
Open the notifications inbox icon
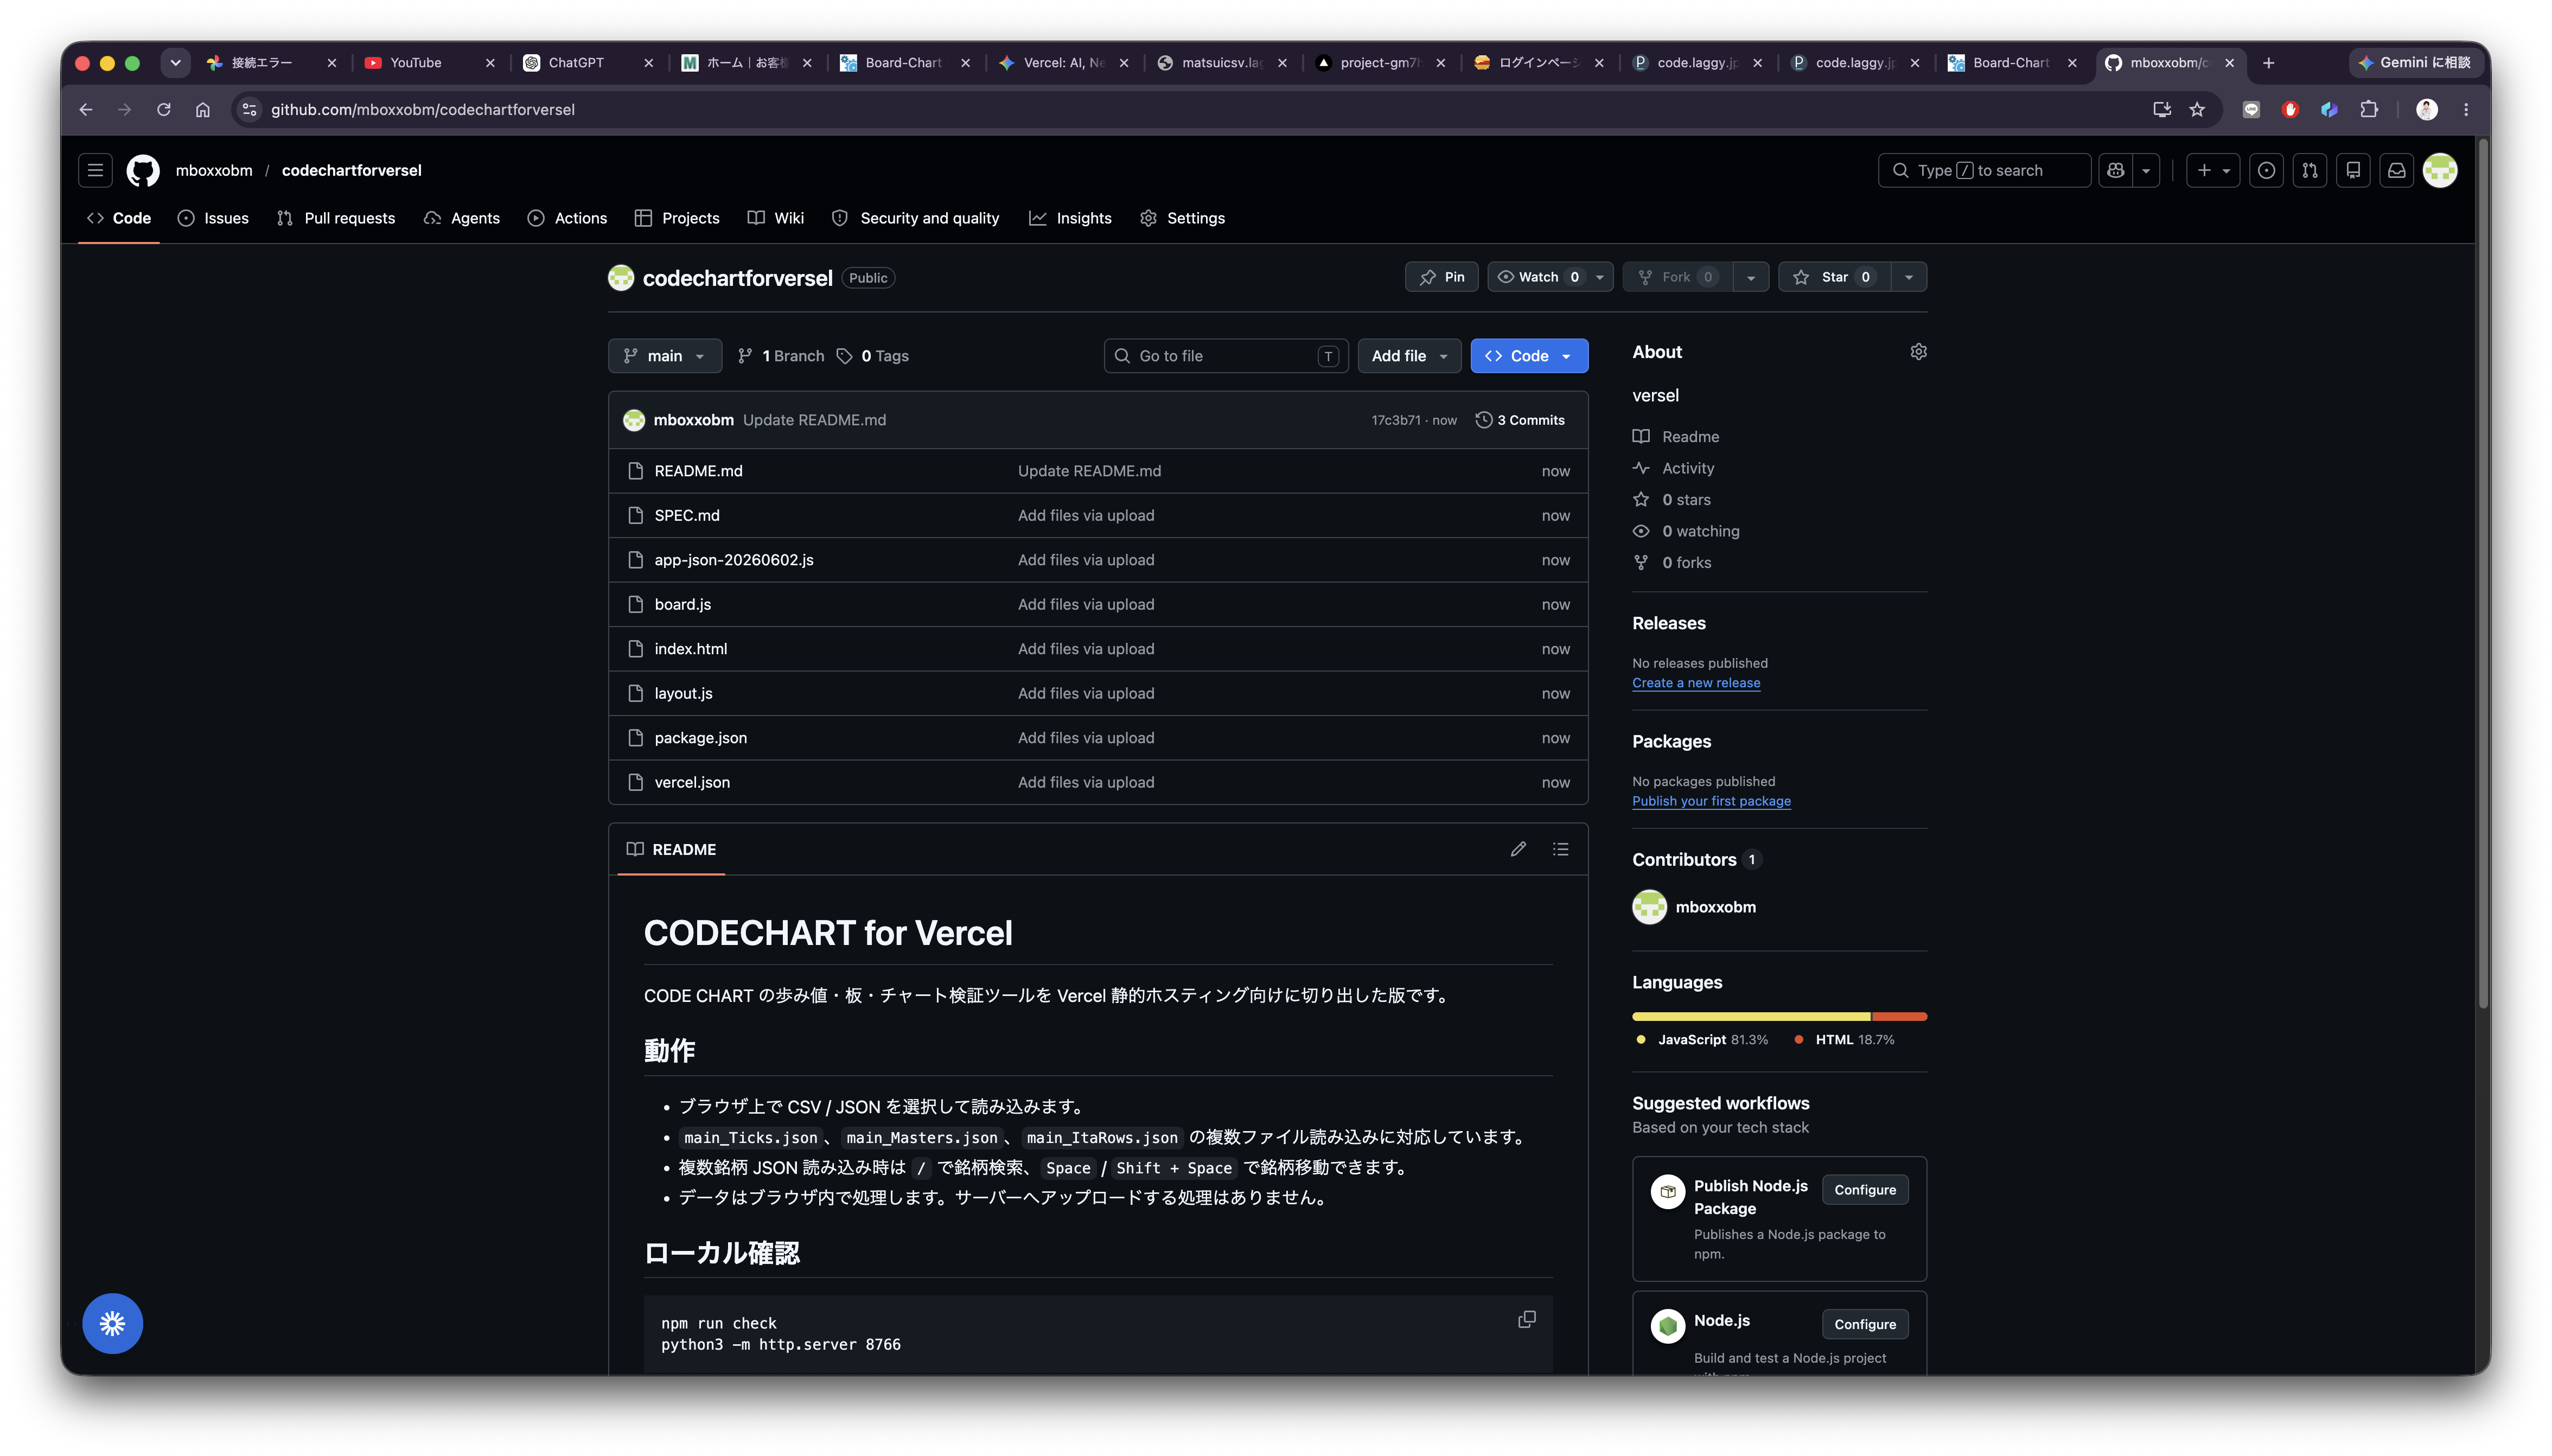click(x=2397, y=170)
